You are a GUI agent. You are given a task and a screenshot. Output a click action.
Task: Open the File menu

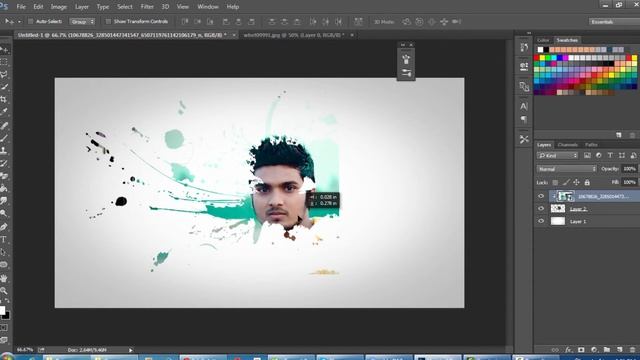click(x=21, y=7)
